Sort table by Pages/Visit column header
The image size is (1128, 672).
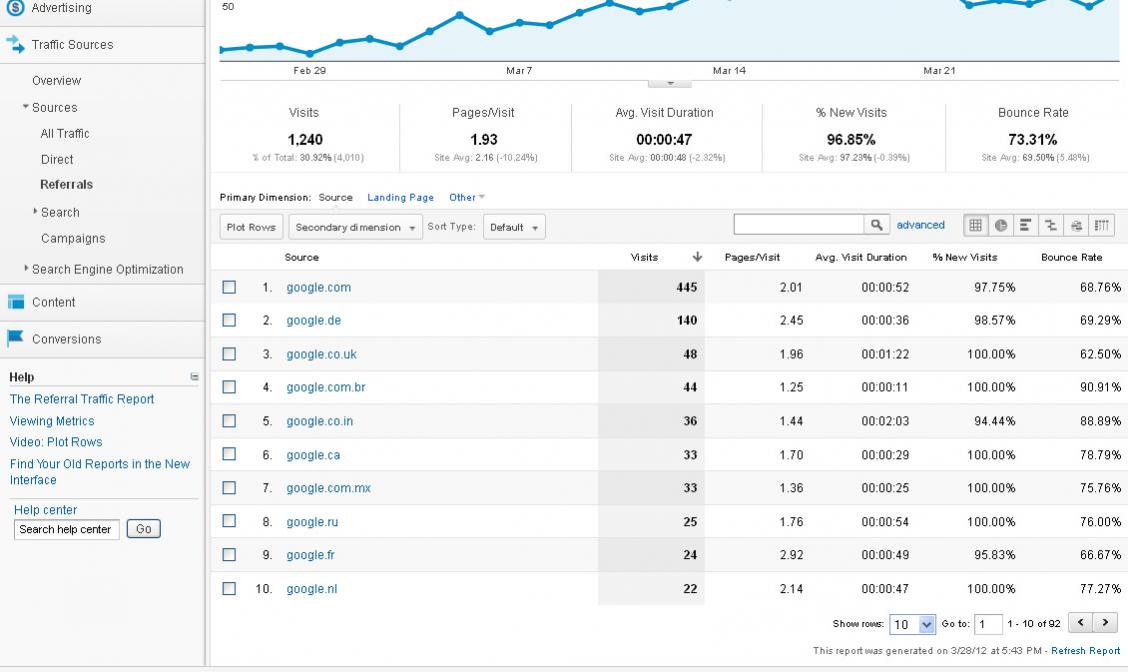pyautogui.click(x=752, y=257)
